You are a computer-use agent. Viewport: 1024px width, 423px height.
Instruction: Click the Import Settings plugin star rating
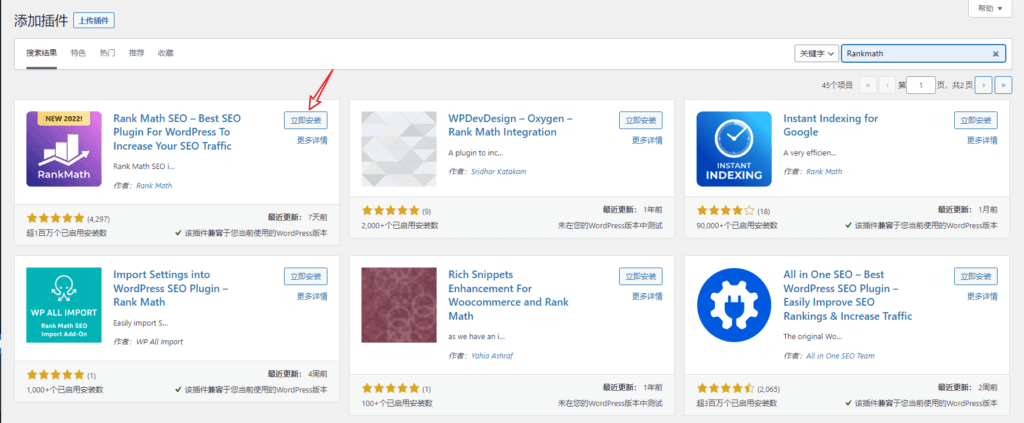(56, 375)
